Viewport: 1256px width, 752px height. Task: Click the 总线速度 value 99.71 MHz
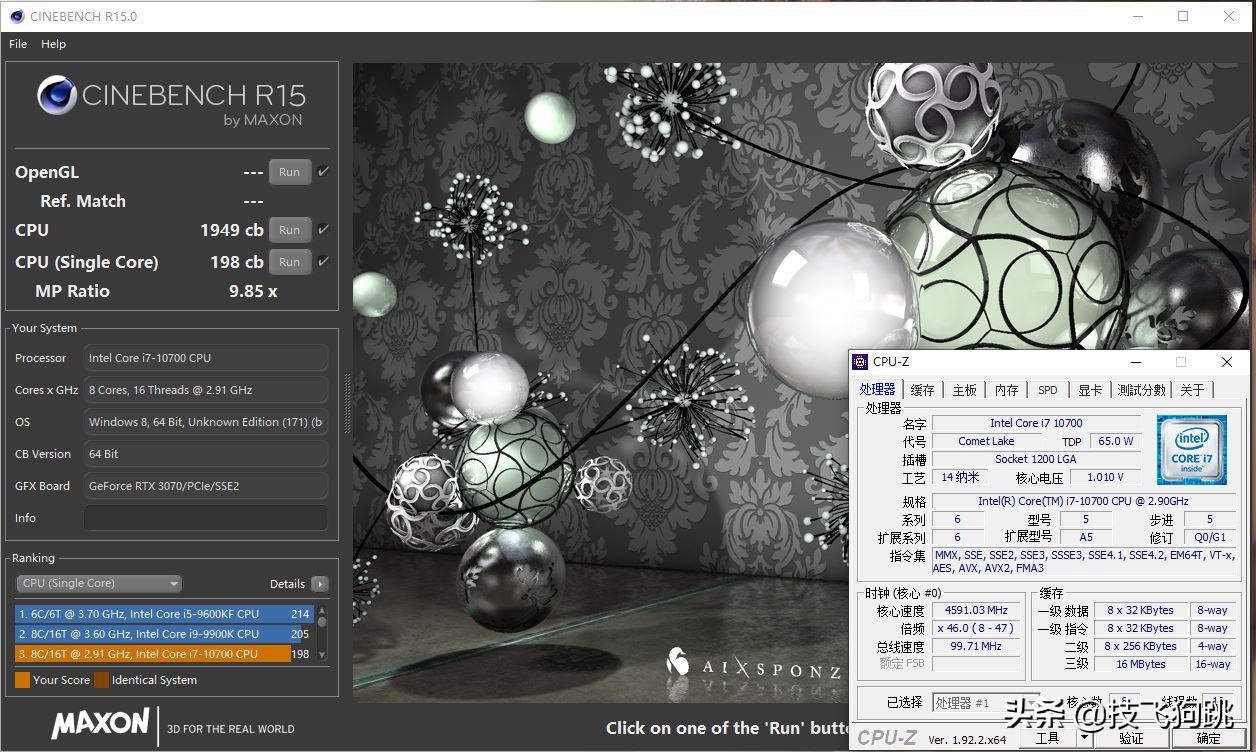coord(976,646)
